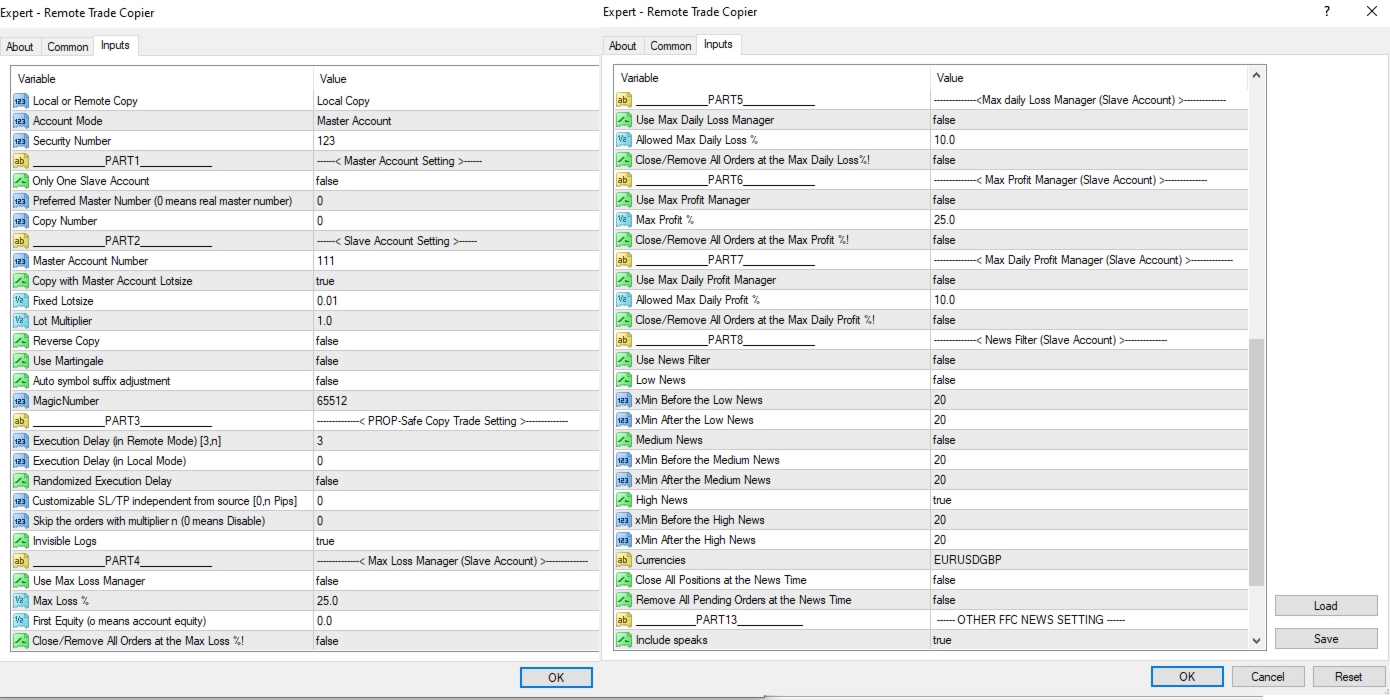Click the Include speaks row icon
The width and height of the screenshot is (1390, 700).
pyautogui.click(x=624, y=640)
